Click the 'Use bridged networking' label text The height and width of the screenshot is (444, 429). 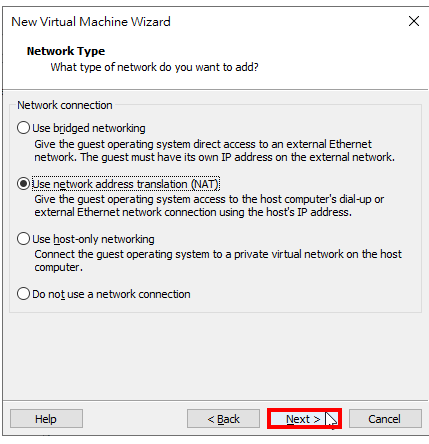(89, 128)
